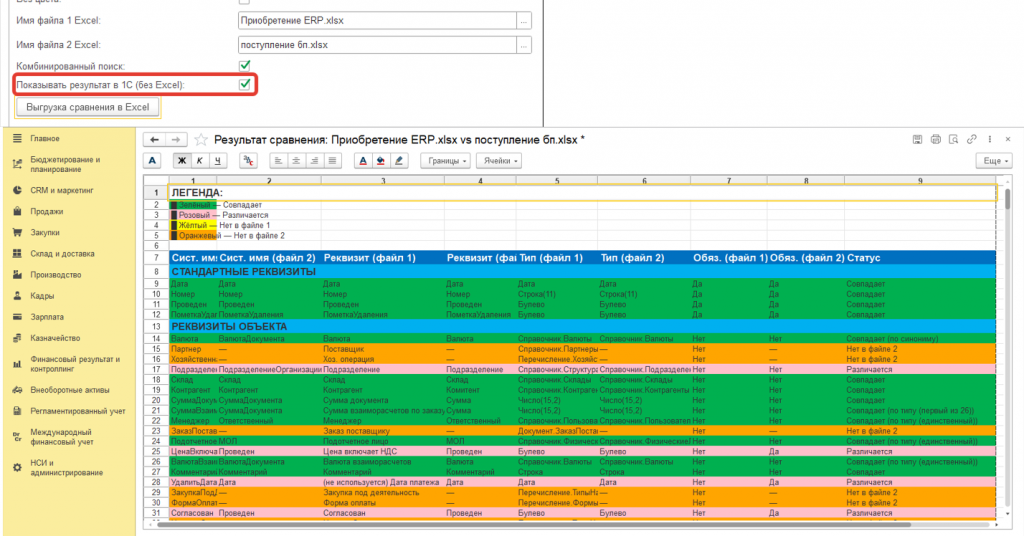The height and width of the screenshot is (536, 1024).
Task: Click the forward navigation arrow
Action: point(176,140)
